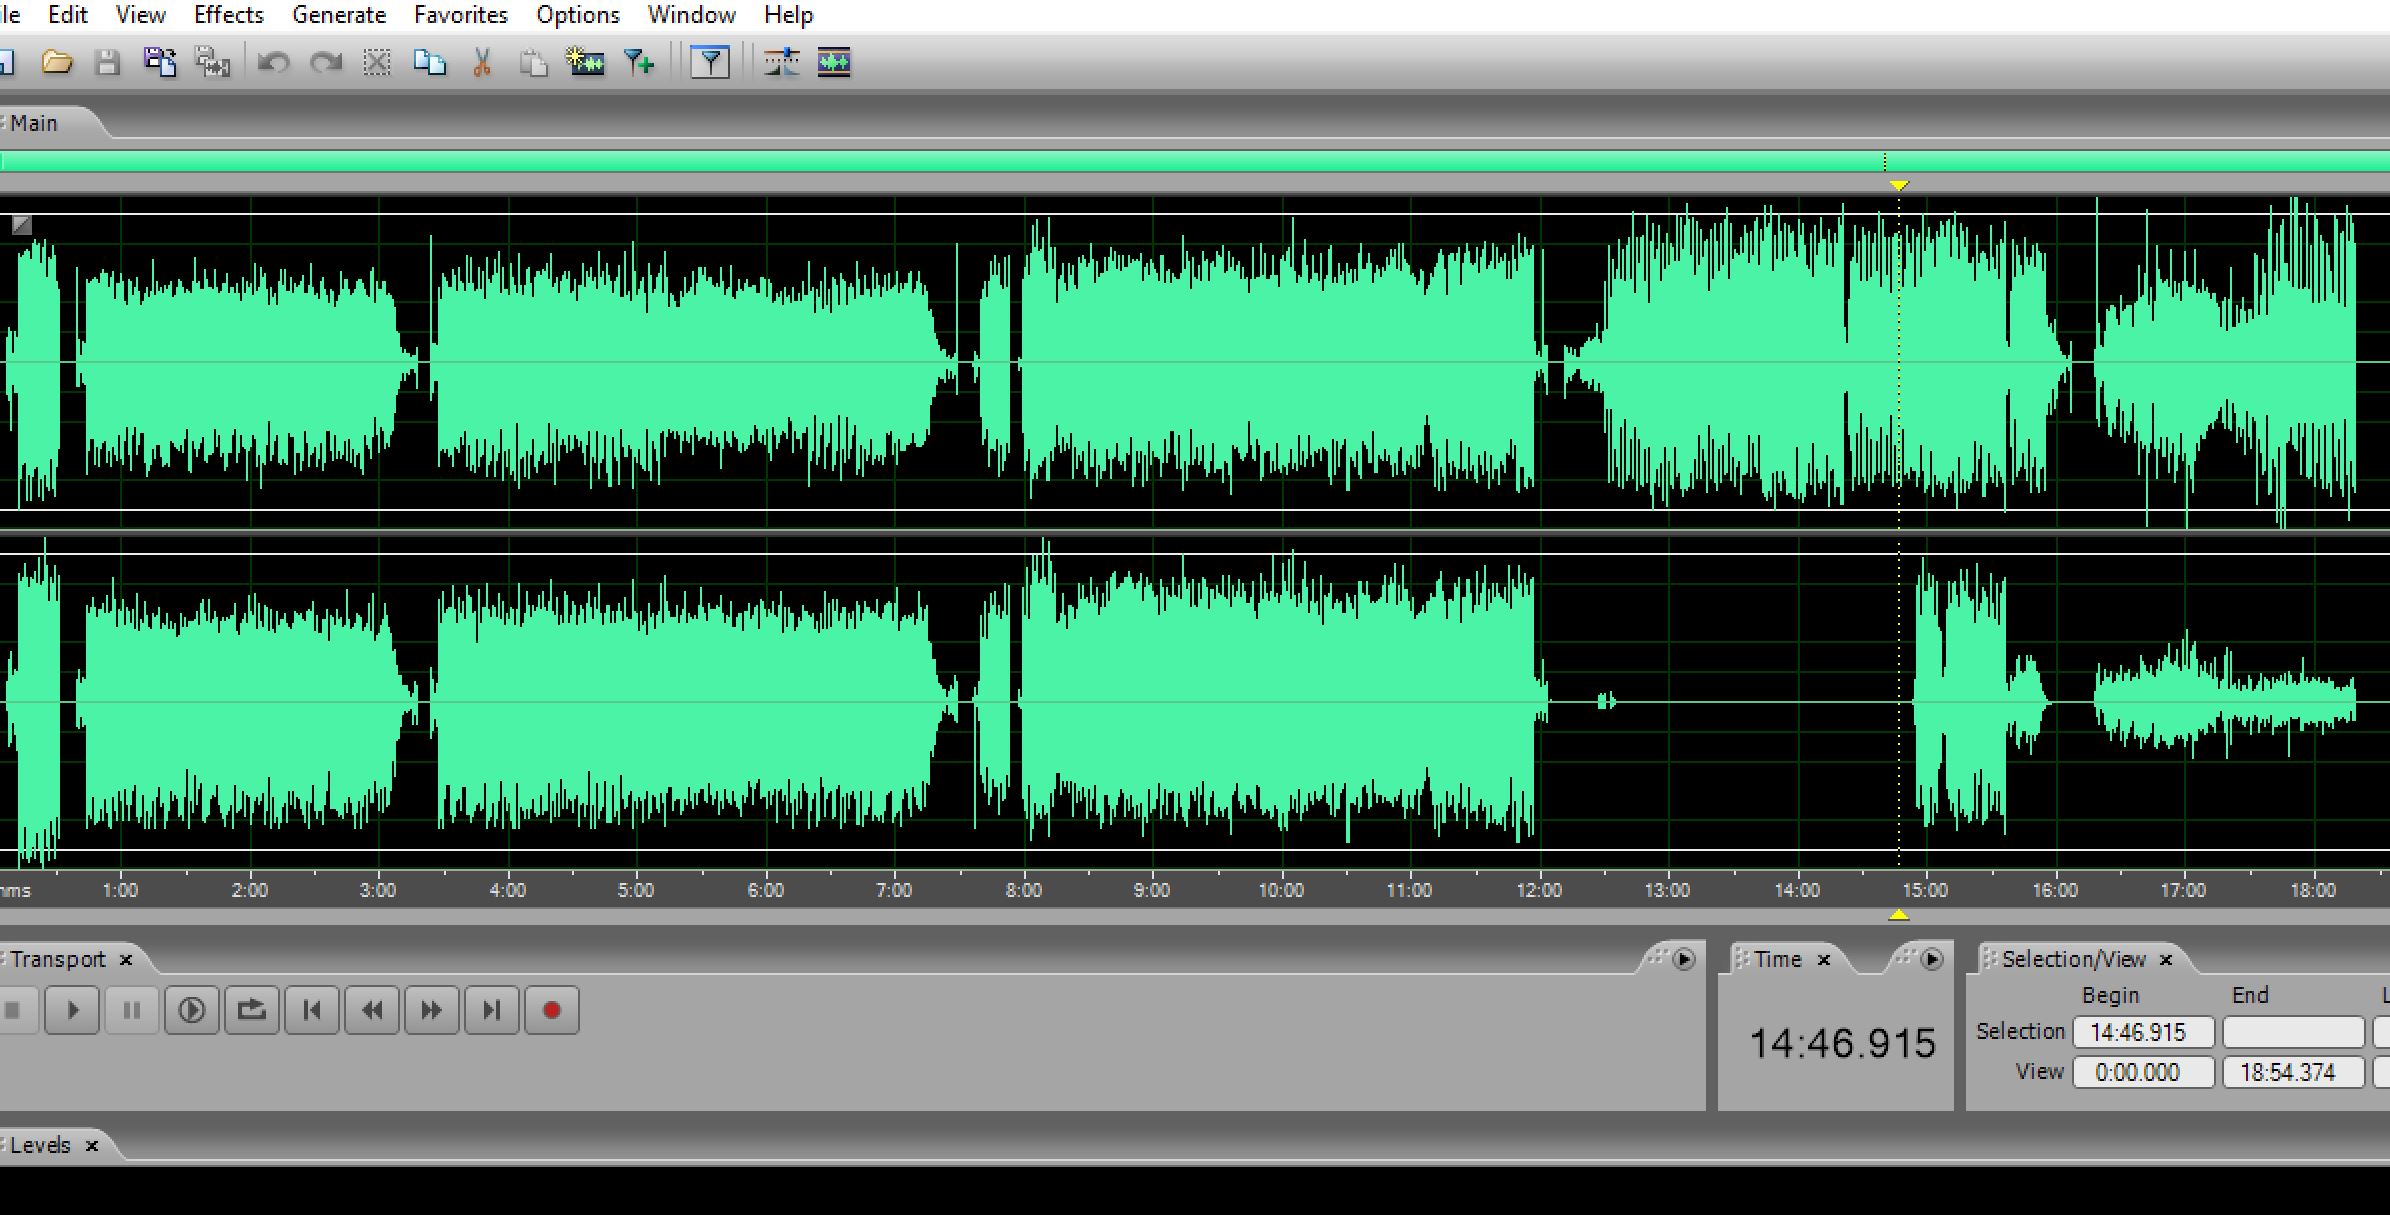This screenshot has width=2390, height=1215.
Task: Open the waveform statistics icon
Action: pos(834,63)
